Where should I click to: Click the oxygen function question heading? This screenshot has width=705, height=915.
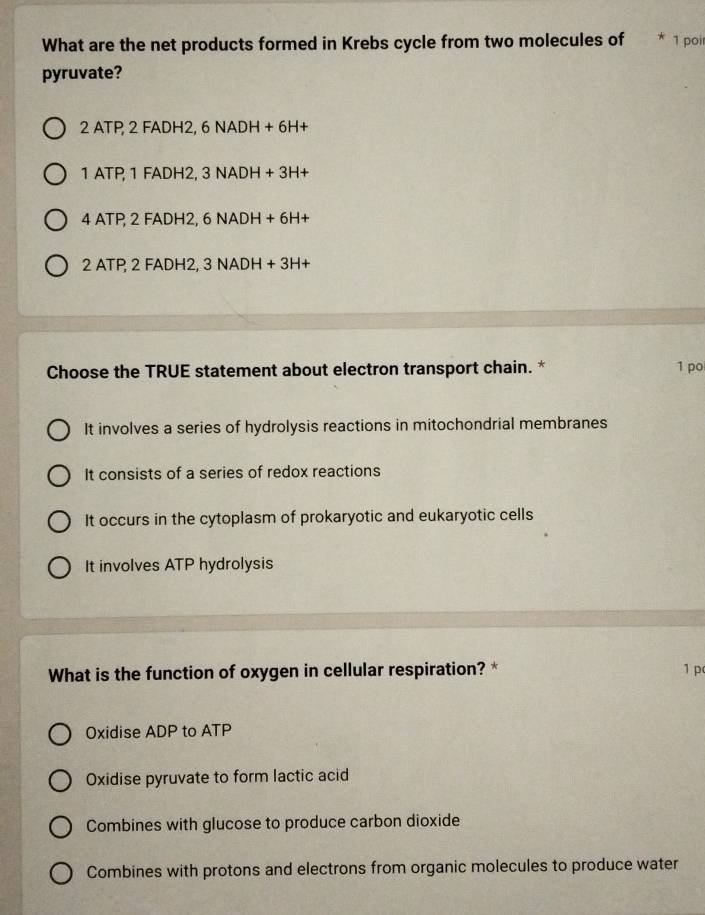[267, 672]
